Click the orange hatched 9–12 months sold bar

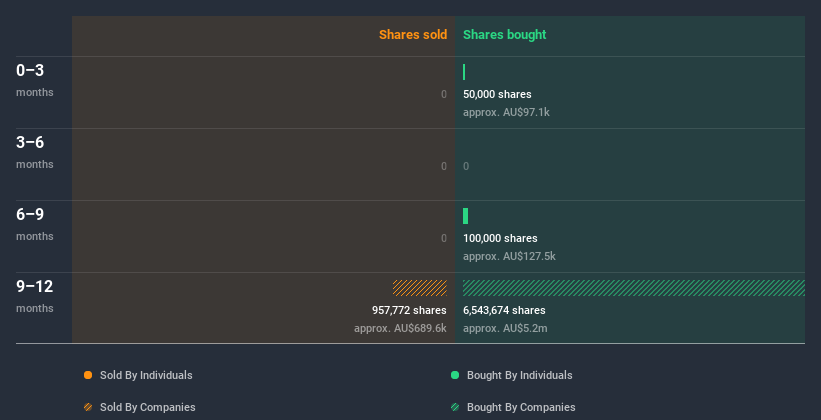coord(420,288)
